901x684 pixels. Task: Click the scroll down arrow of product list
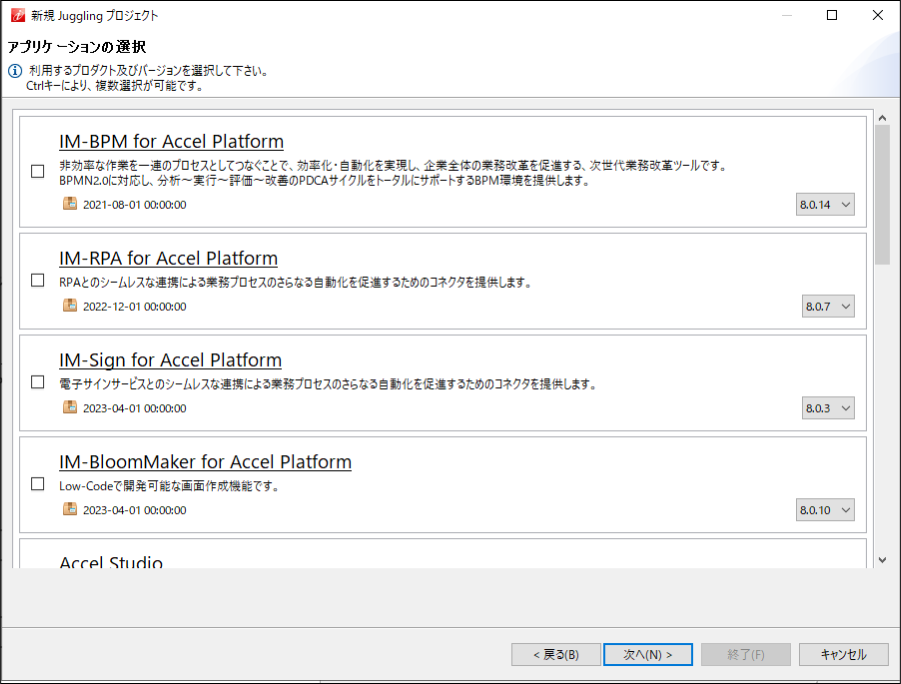pos(882,560)
